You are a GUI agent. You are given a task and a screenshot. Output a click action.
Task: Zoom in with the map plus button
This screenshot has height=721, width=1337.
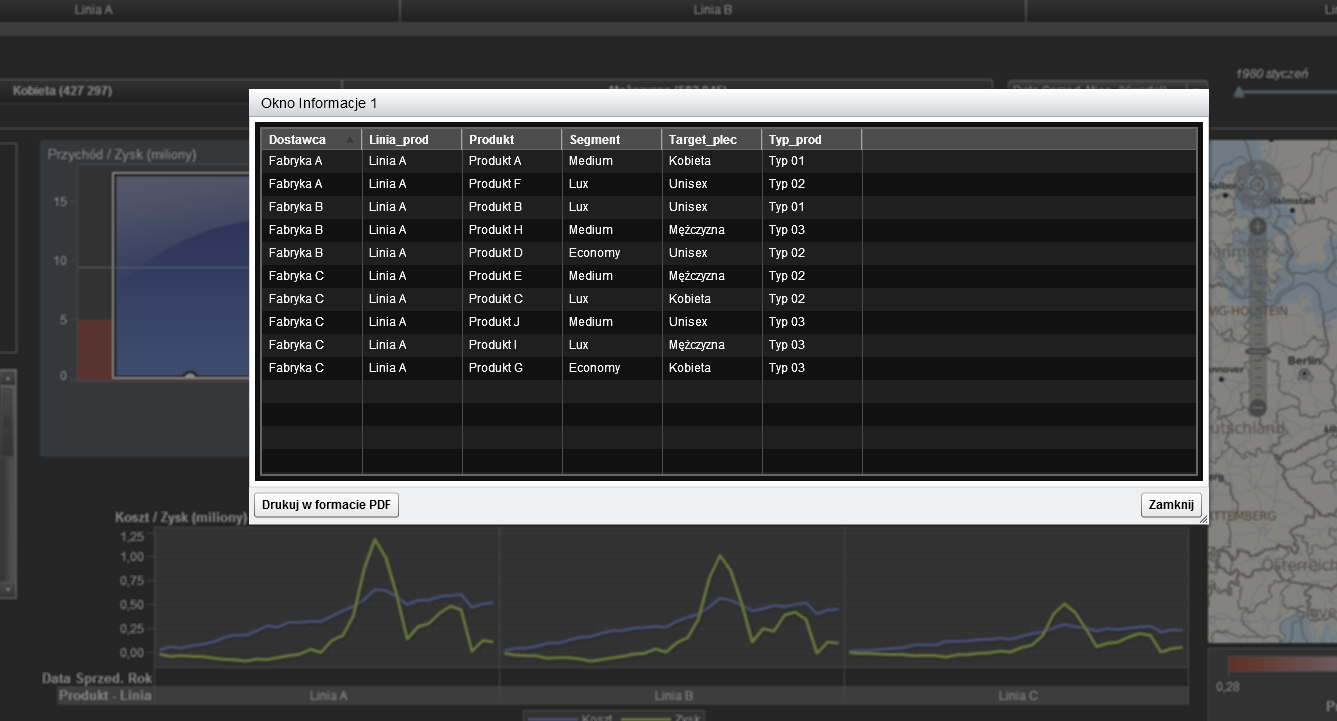click(x=1257, y=227)
